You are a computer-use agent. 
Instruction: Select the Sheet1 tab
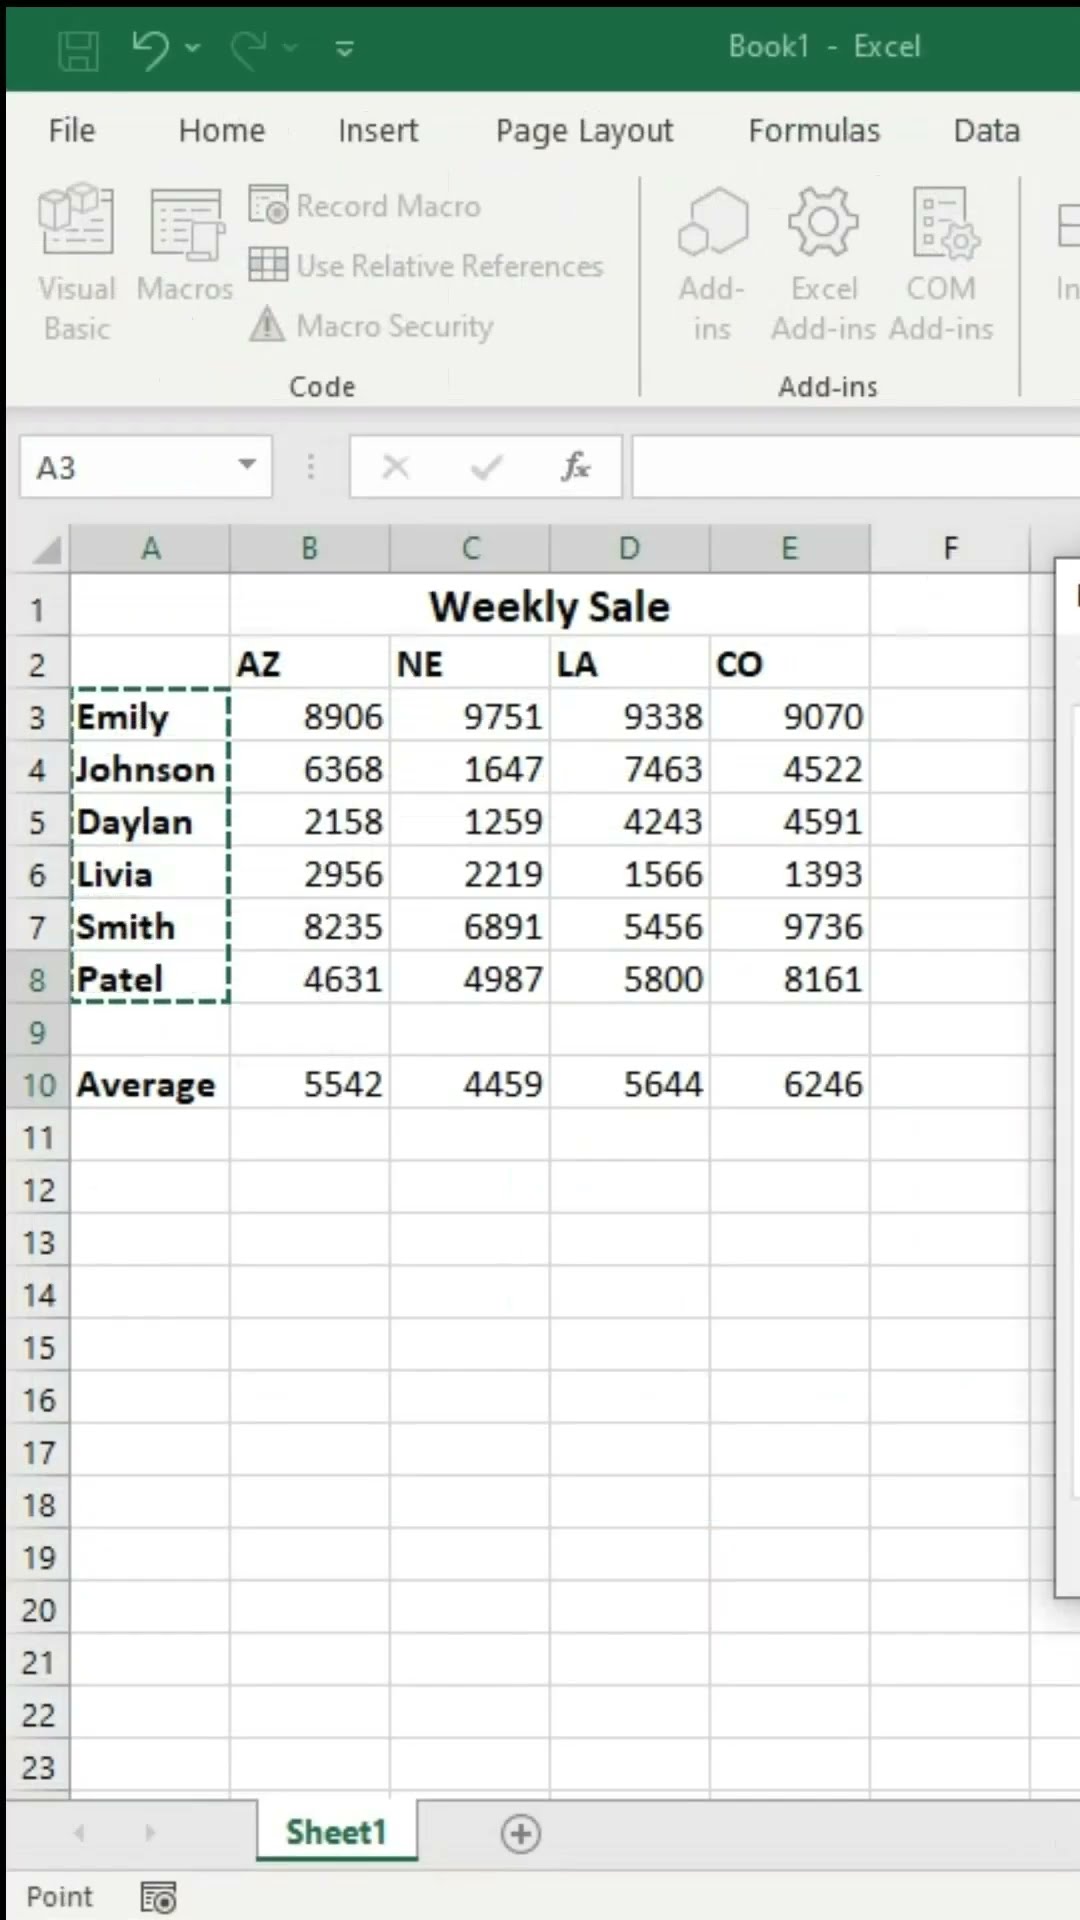[x=336, y=1832]
